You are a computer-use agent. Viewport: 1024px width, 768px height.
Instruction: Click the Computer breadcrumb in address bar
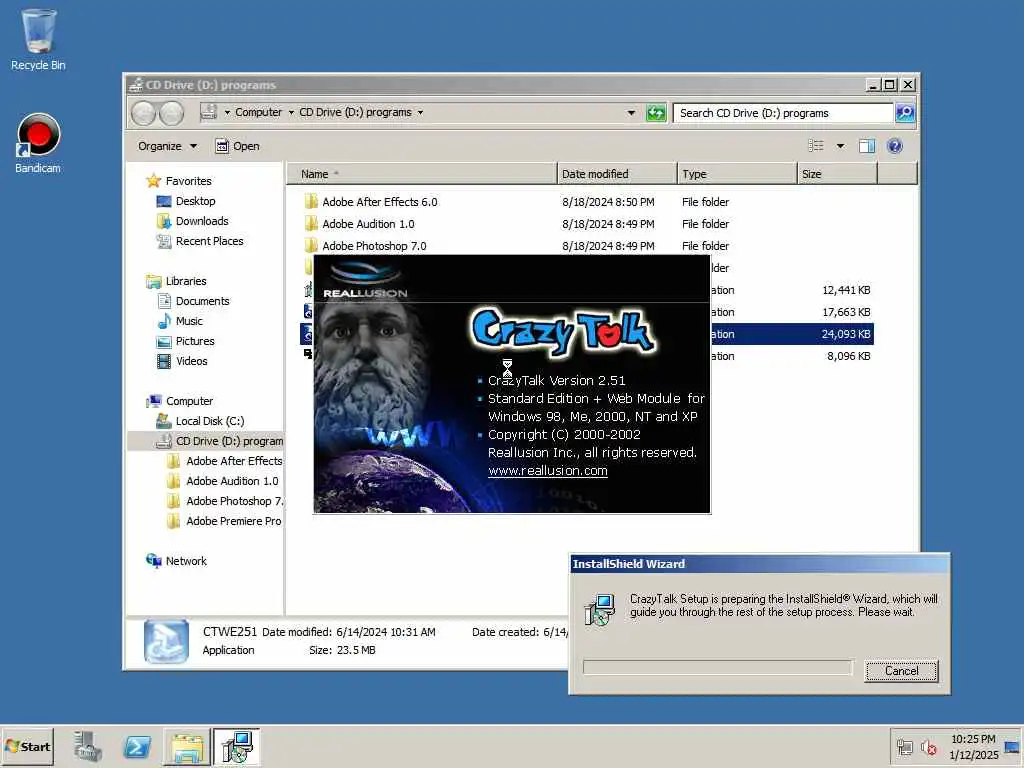tap(259, 112)
